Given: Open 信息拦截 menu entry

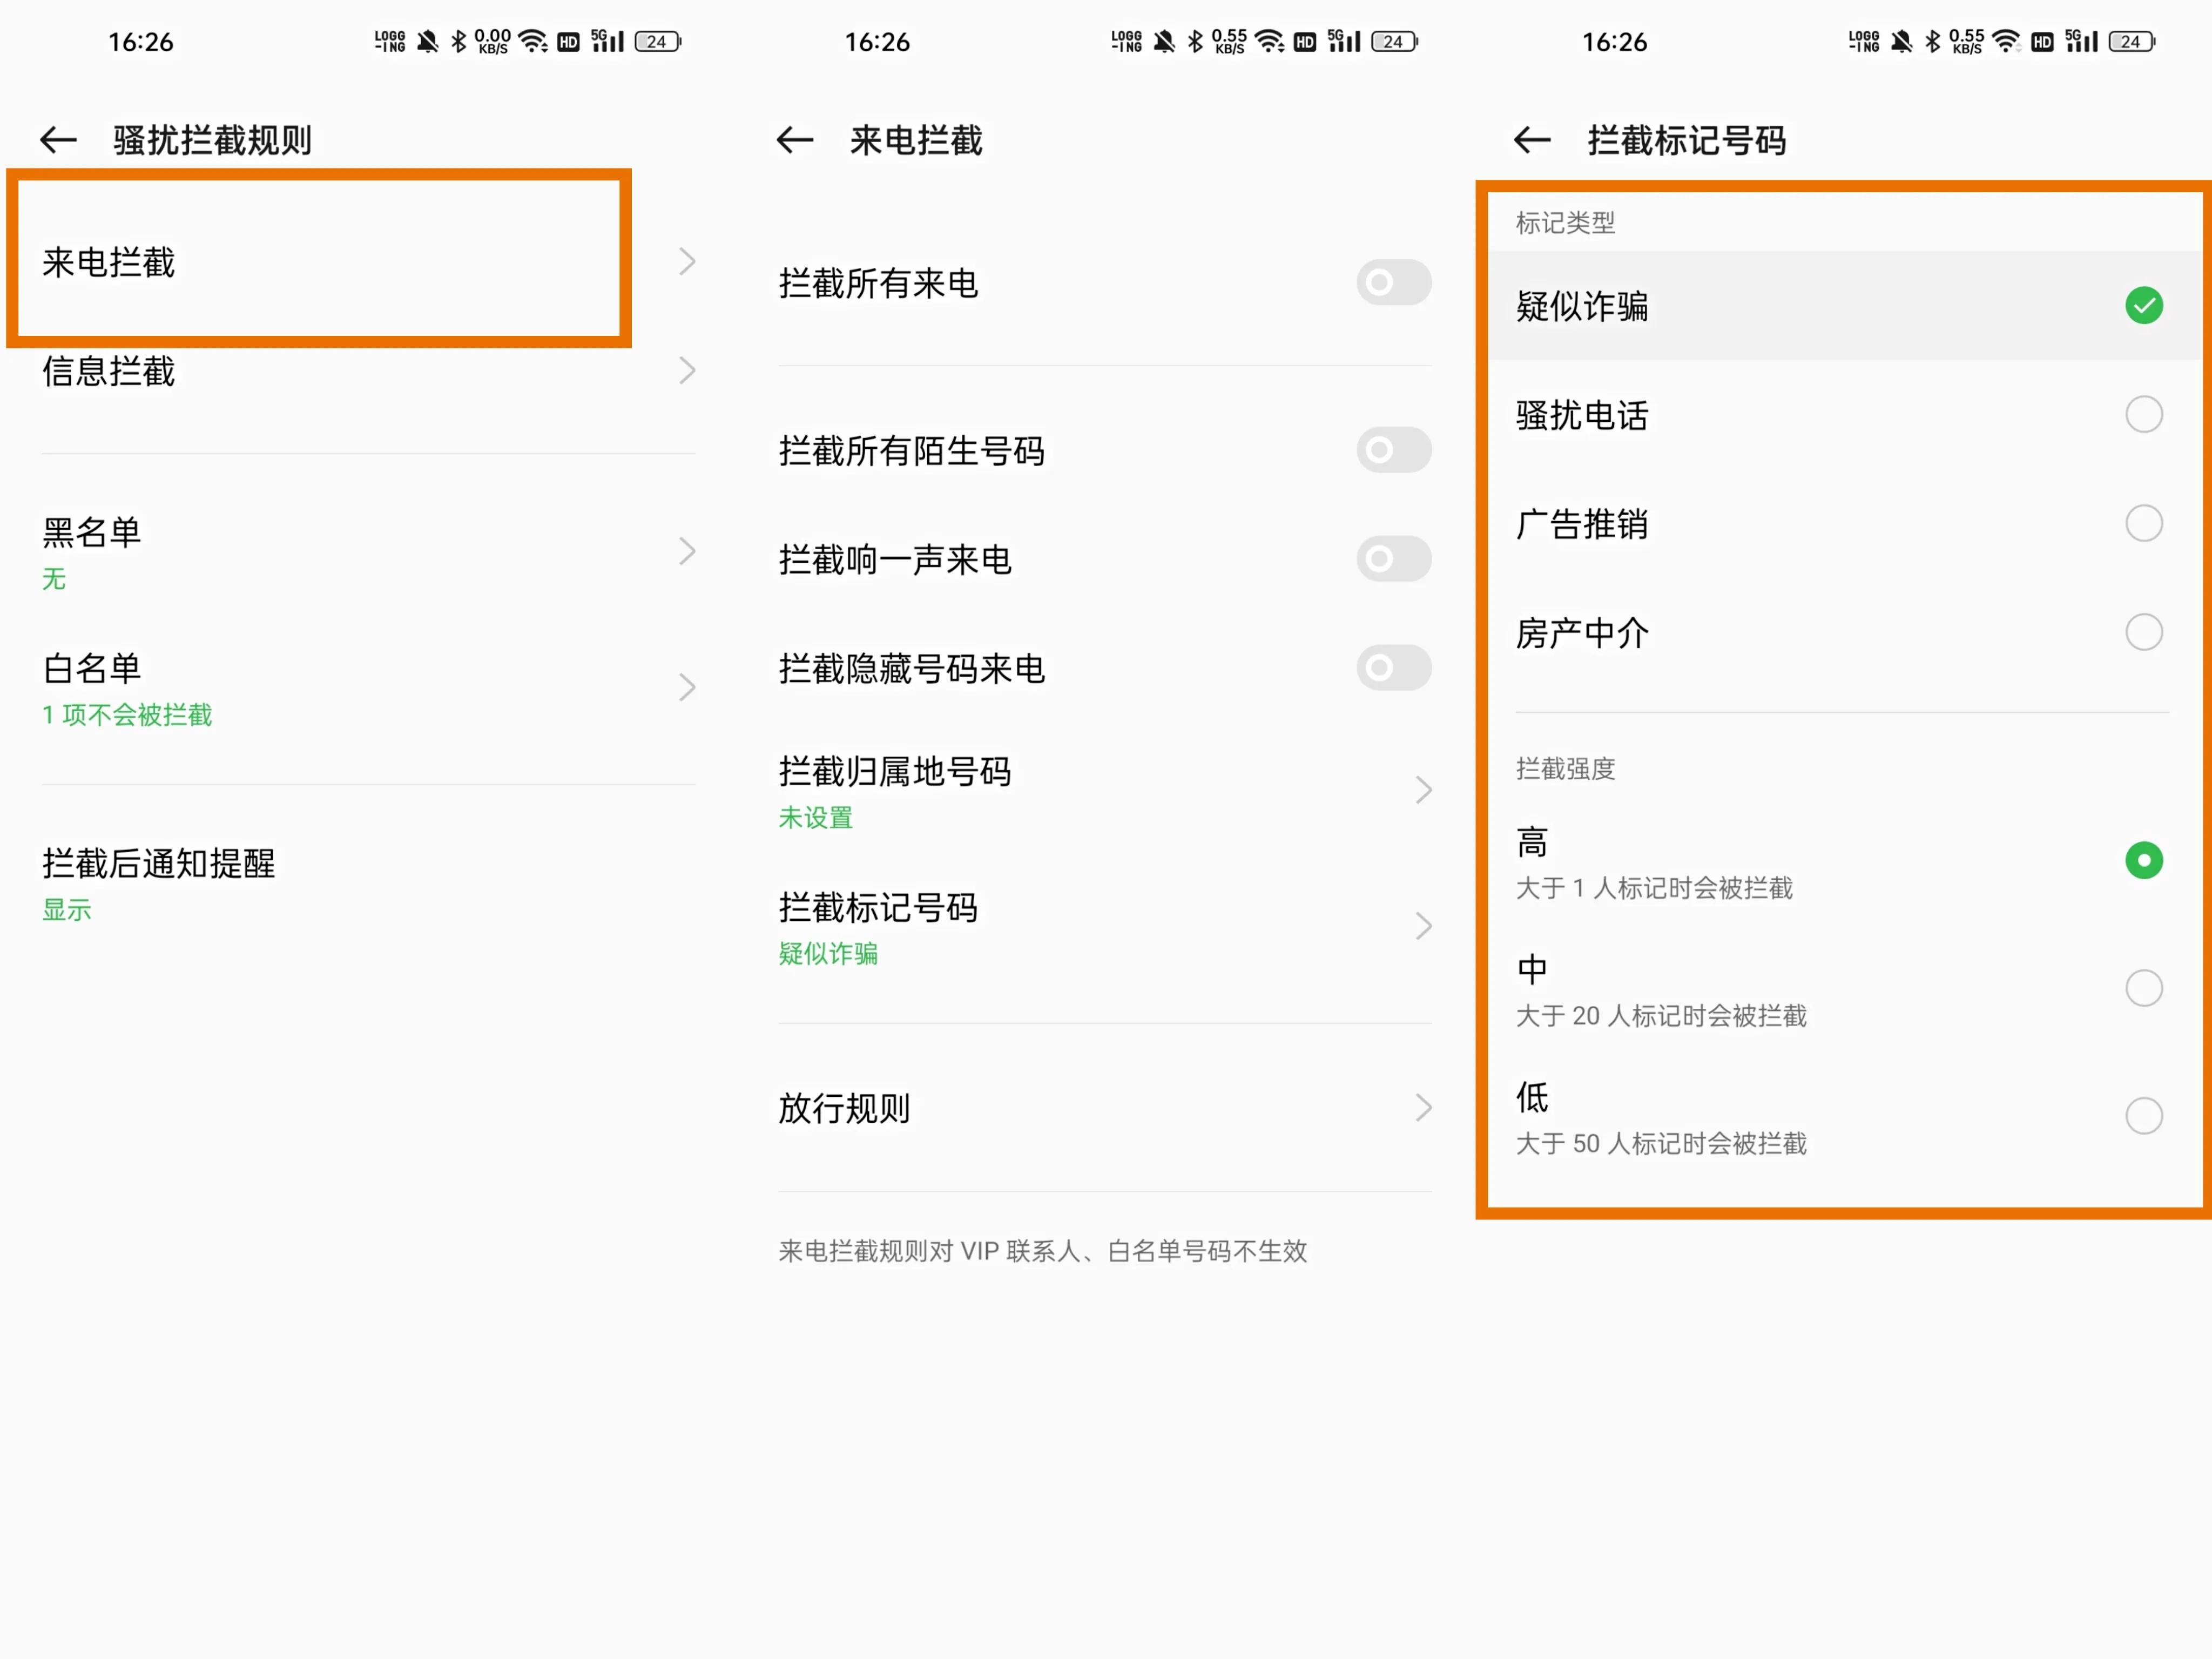Looking at the screenshot, I should [369, 371].
